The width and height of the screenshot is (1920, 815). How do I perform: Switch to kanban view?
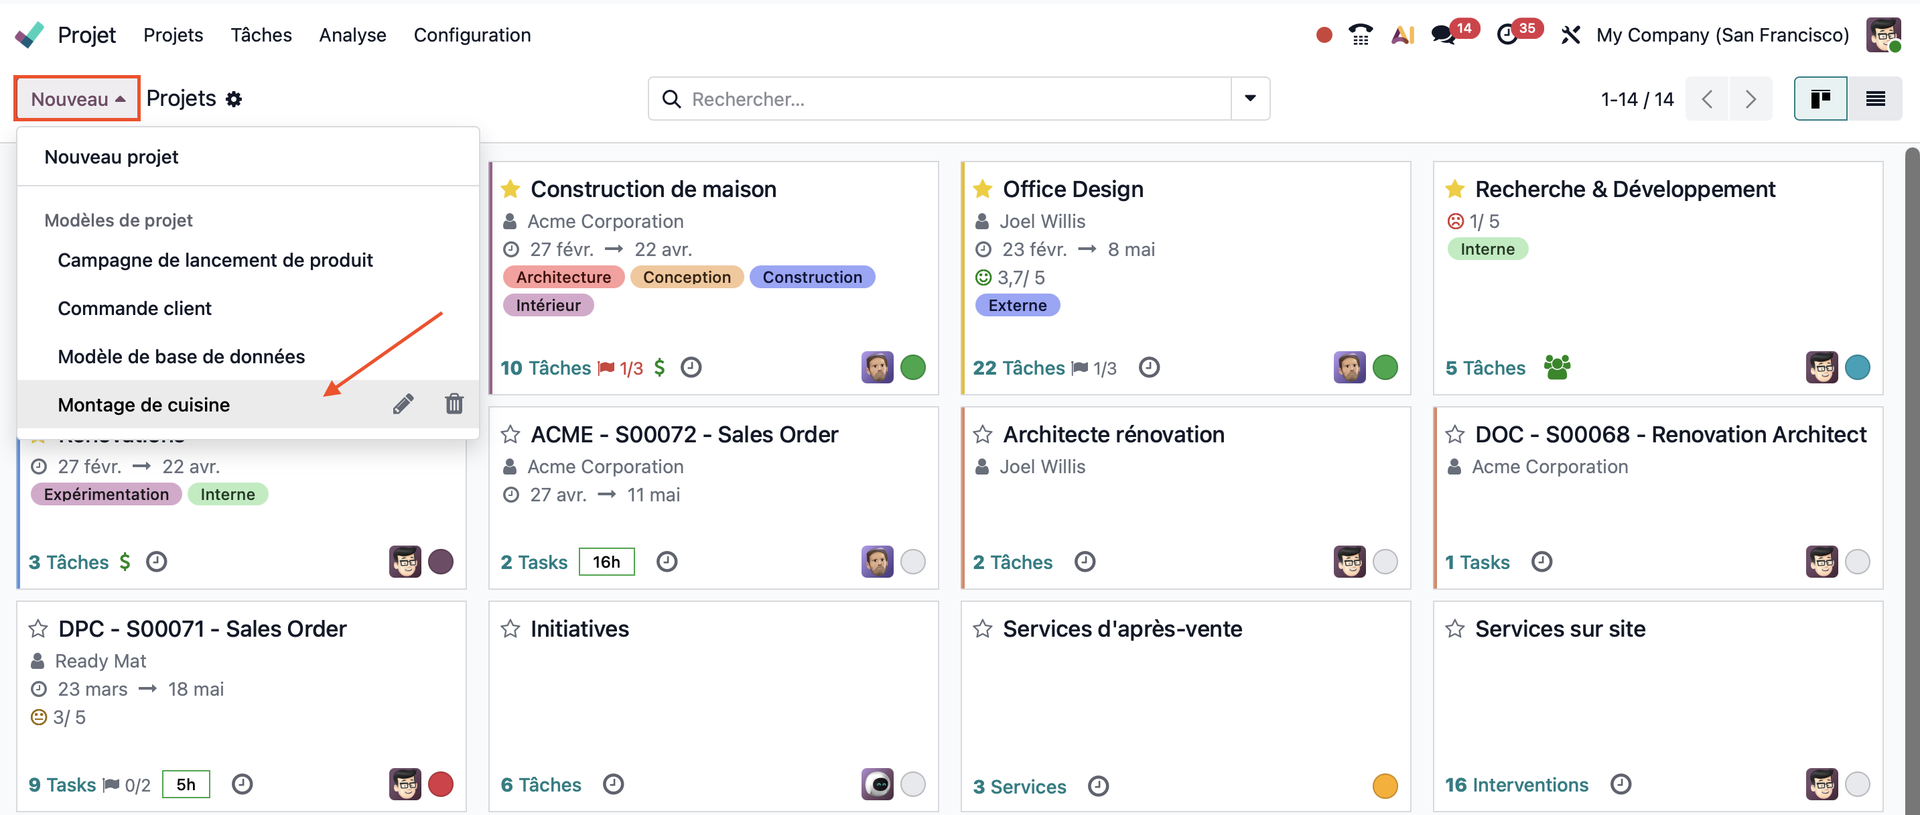pos(1820,99)
